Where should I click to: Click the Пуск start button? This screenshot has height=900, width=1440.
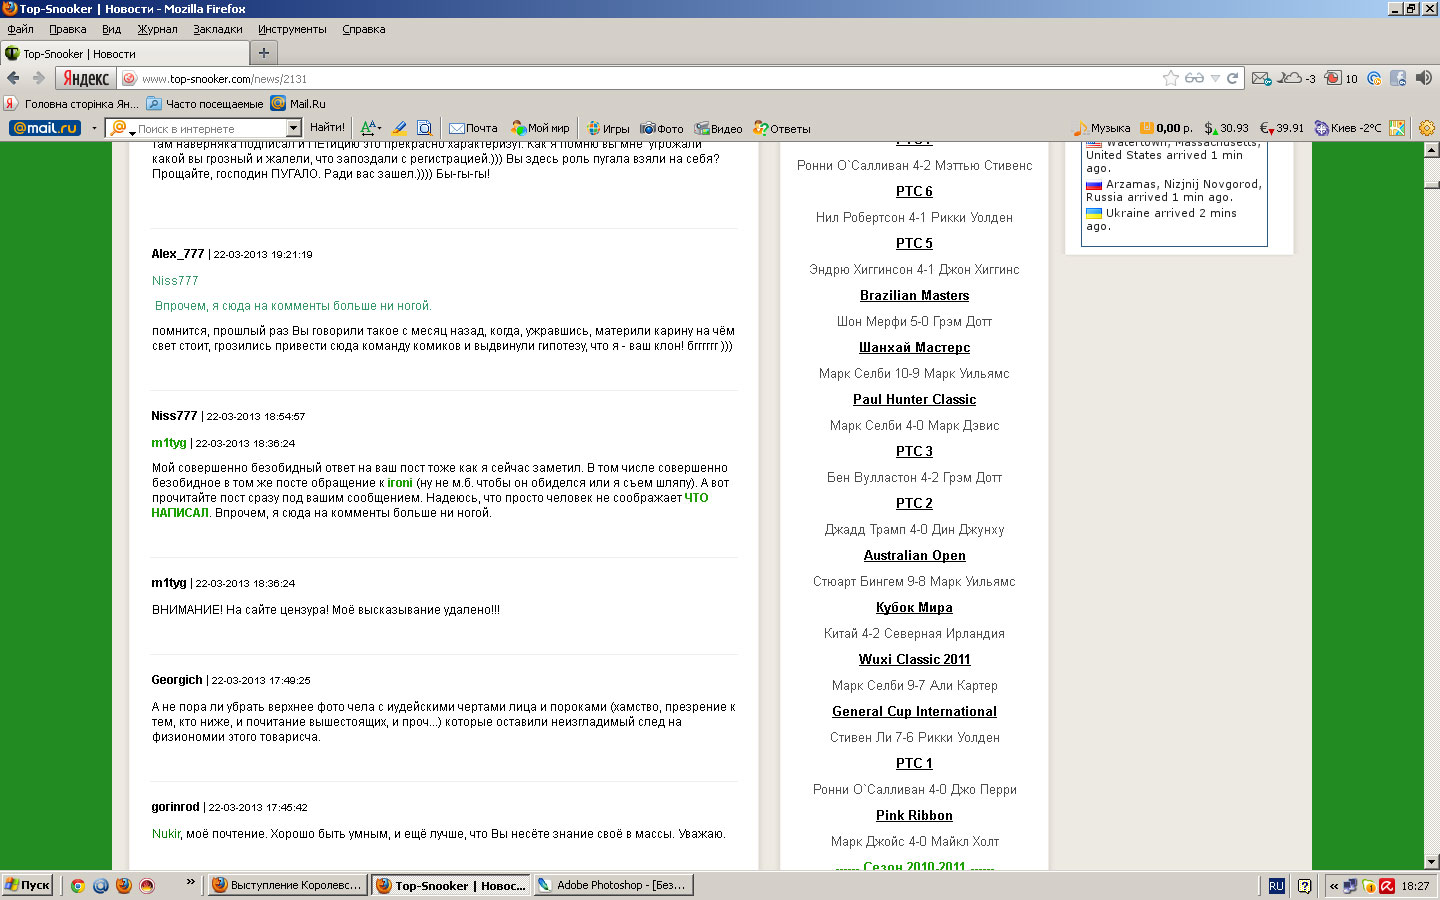coord(27,885)
